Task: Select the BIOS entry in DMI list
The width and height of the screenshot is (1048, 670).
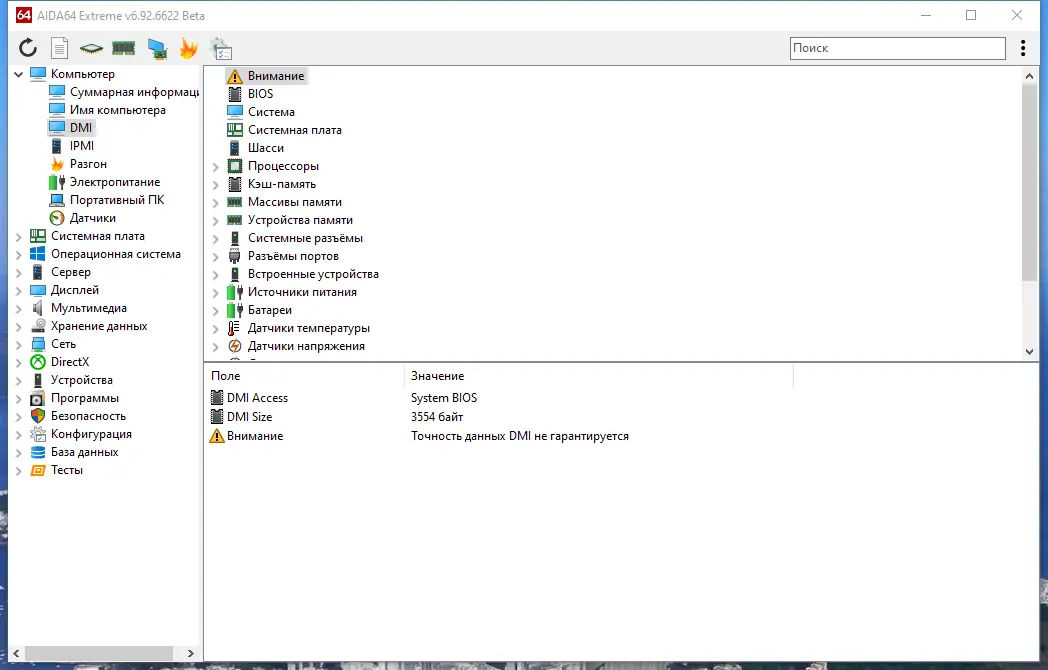Action: [260, 94]
